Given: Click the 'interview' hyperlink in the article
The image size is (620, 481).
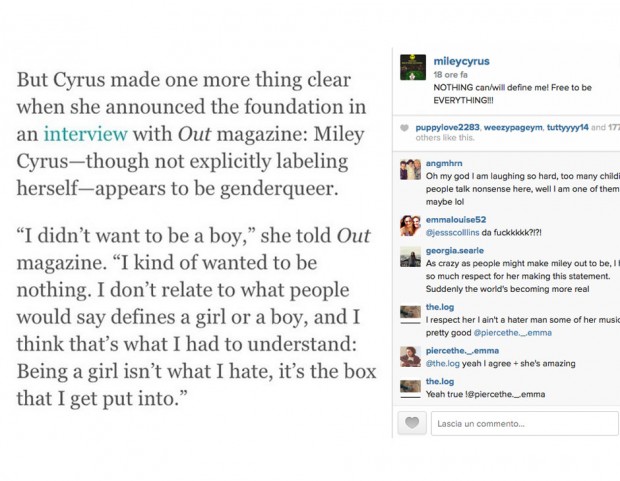Looking at the screenshot, I should click(85, 134).
